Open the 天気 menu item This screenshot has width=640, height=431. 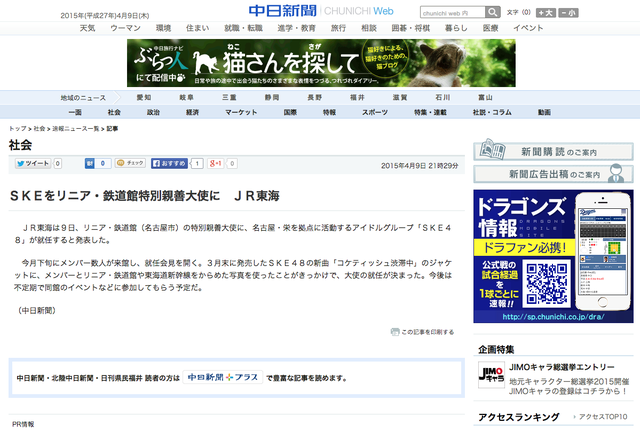87,28
